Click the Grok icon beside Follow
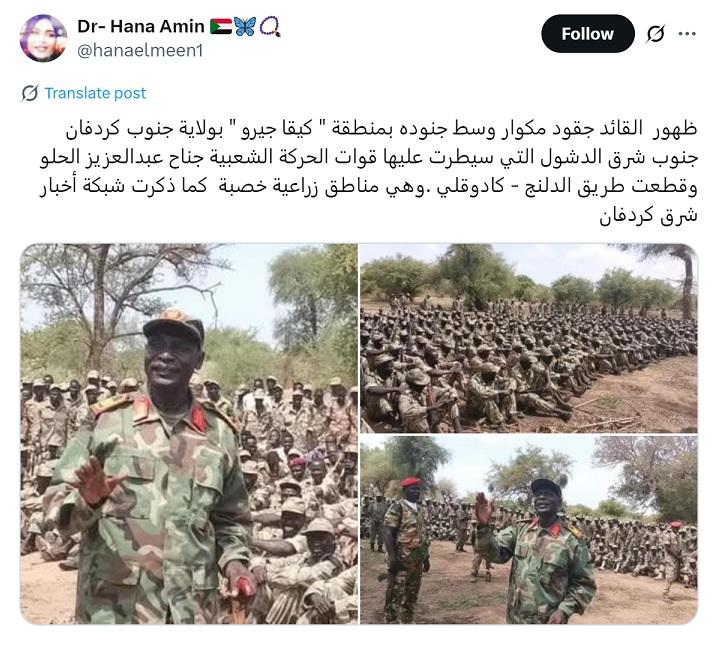This screenshot has height=645, width=717. tap(656, 33)
